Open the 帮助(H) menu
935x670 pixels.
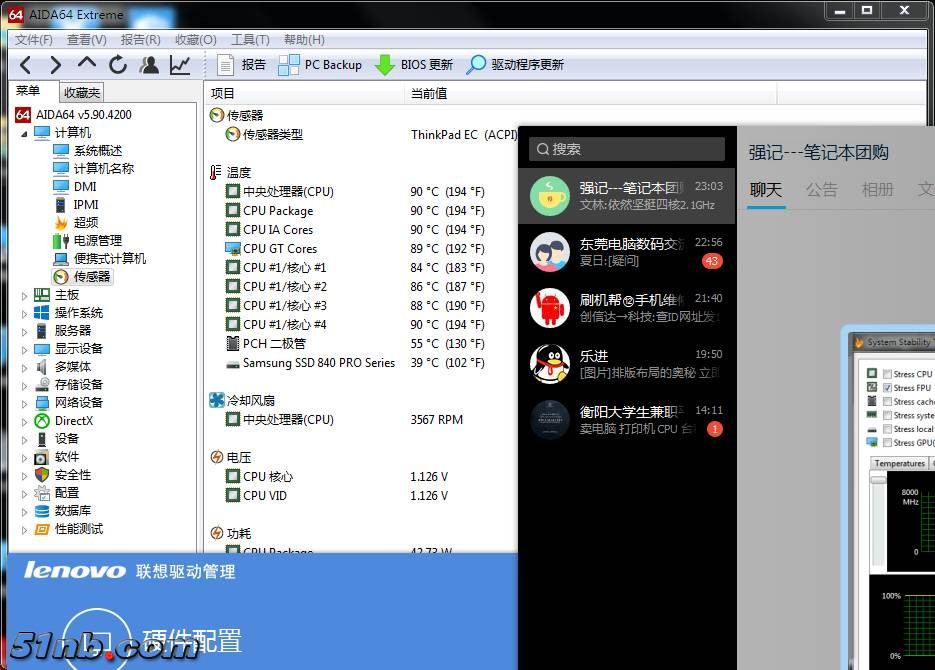tap(304, 39)
